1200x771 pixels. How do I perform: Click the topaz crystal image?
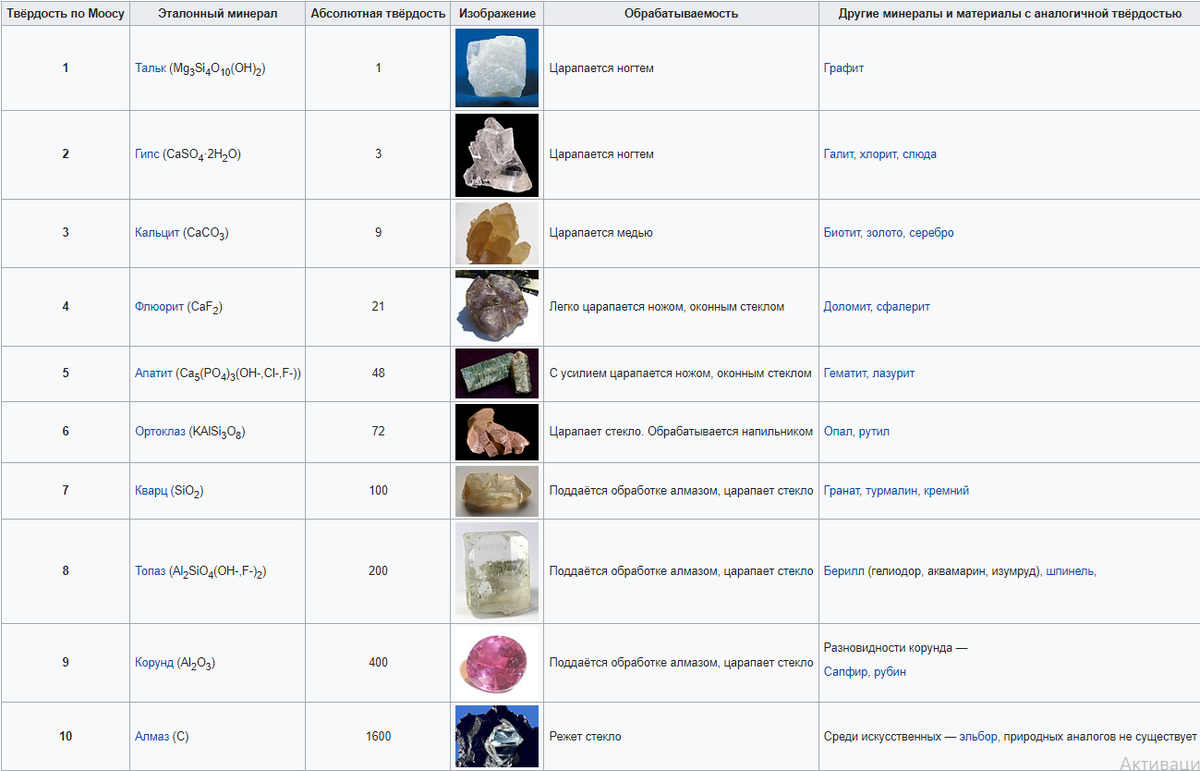pyautogui.click(x=497, y=570)
